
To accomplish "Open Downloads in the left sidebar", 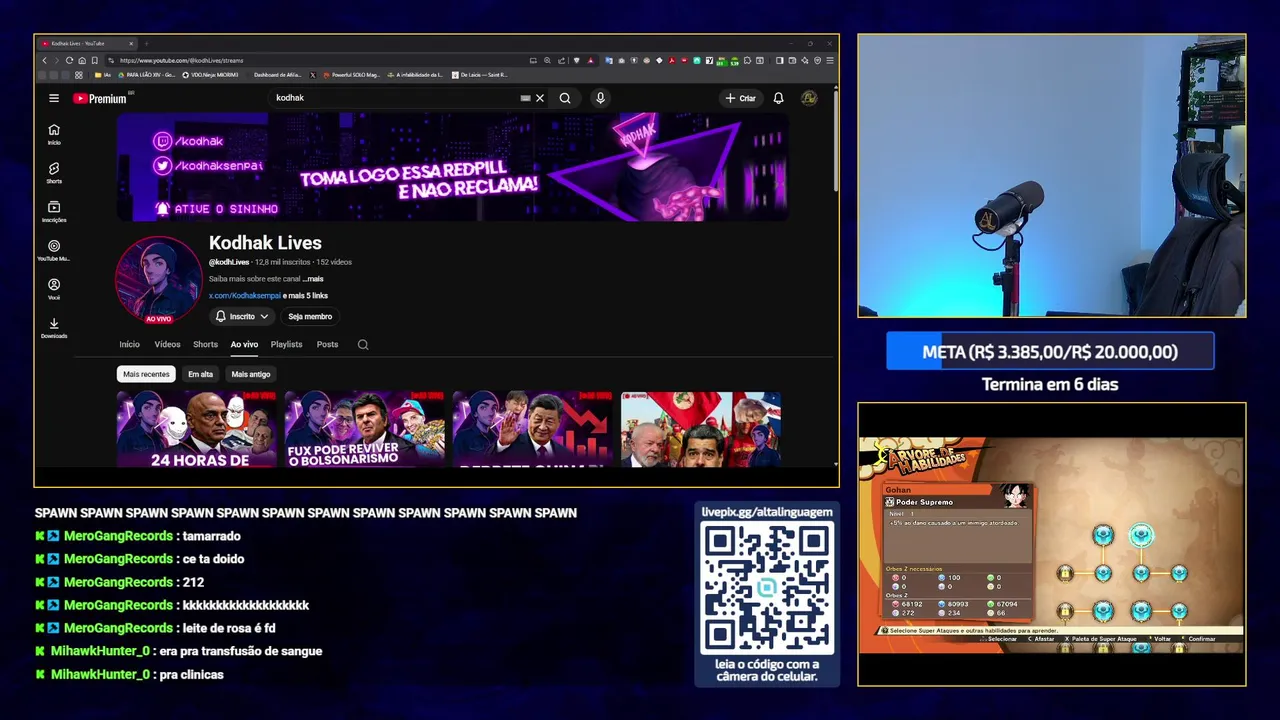I will tap(54, 328).
